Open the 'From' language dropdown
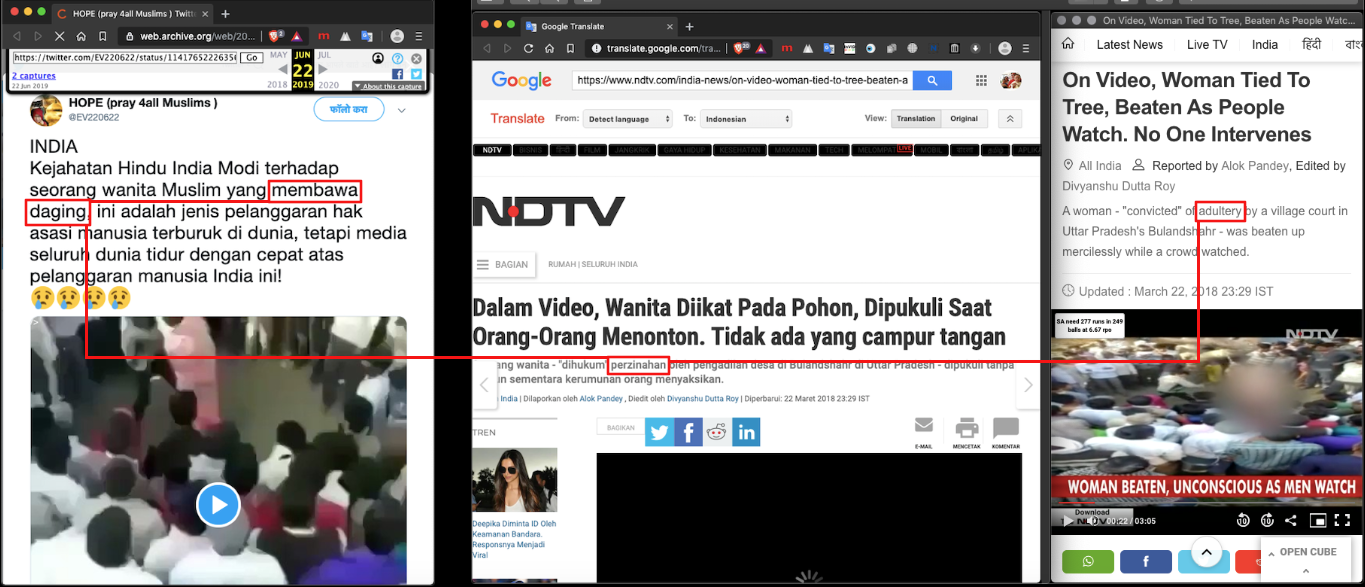This screenshot has width=1365, height=587. 629,119
